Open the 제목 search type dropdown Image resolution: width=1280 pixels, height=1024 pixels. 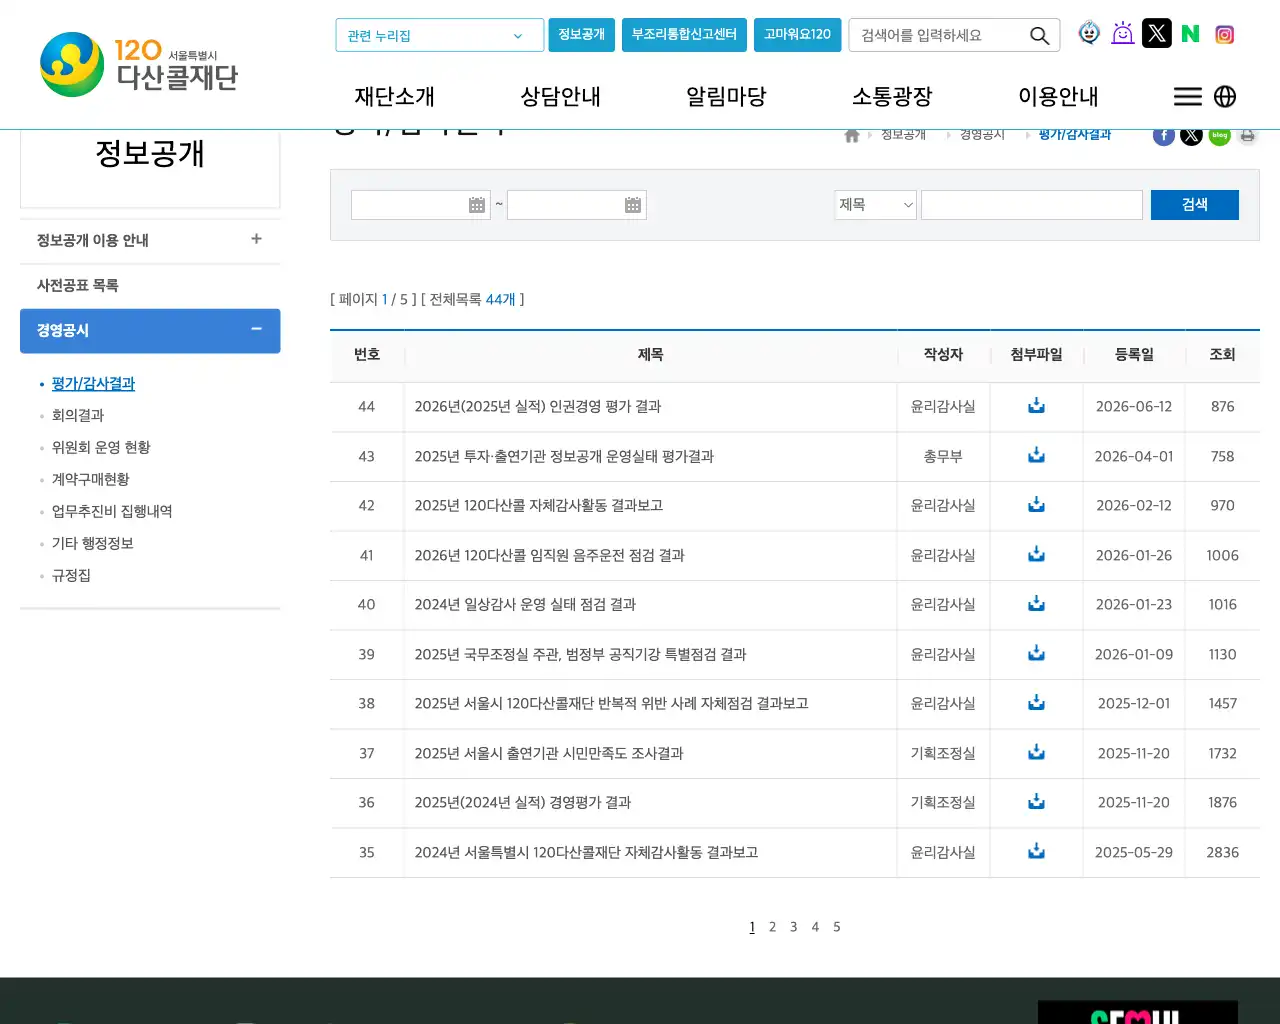pyautogui.click(x=876, y=205)
